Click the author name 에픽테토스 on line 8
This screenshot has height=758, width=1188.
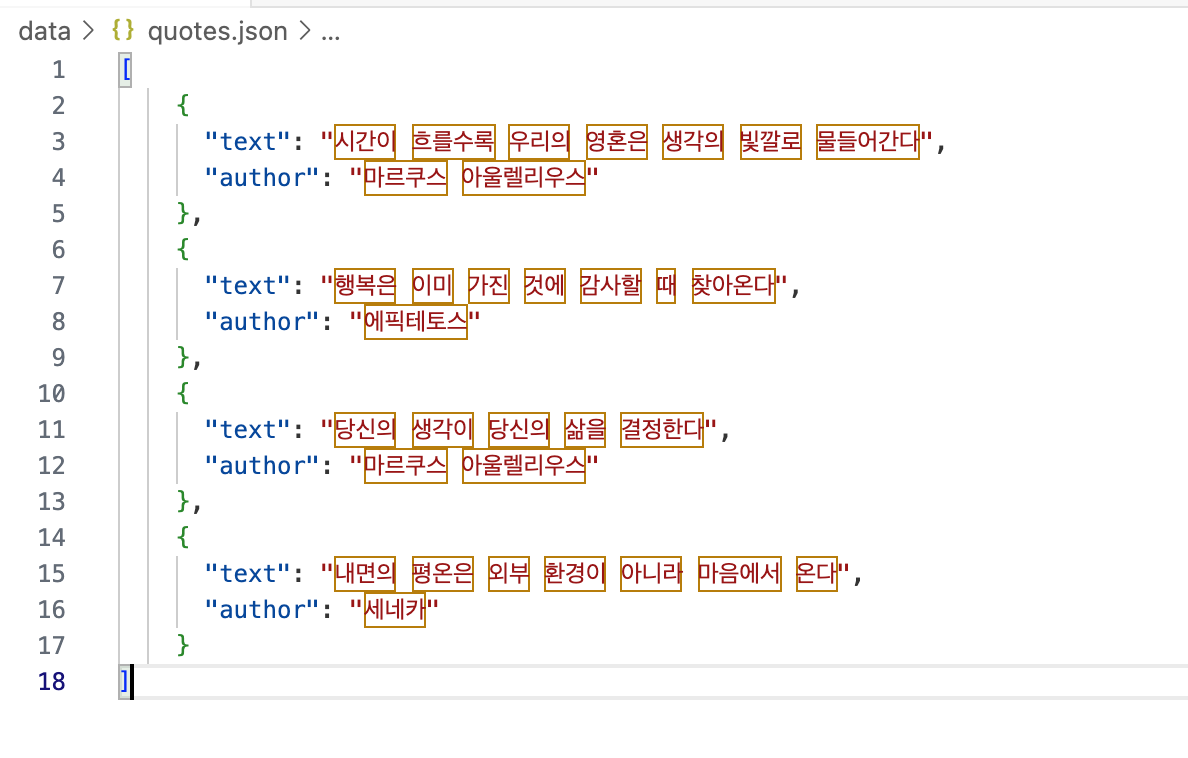[416, 322]
